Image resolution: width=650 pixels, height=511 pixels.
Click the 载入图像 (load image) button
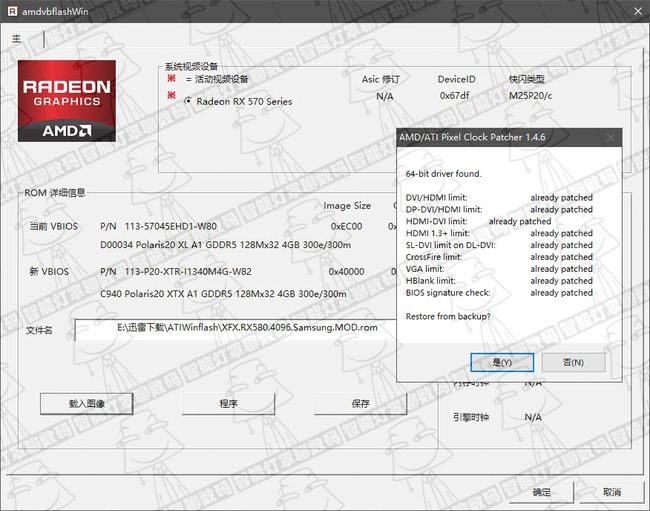[87, 404]
